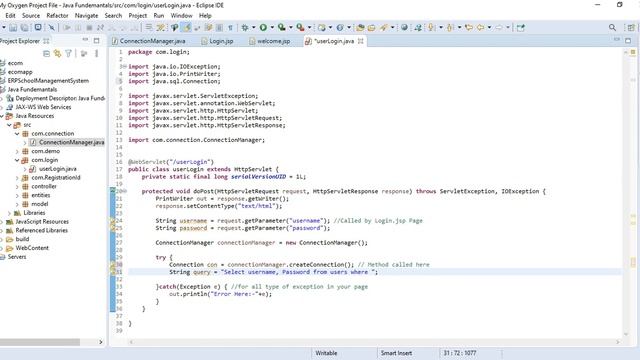640x360 pixels.
Task: Expand the com.demo package
Action: point(17,151)
